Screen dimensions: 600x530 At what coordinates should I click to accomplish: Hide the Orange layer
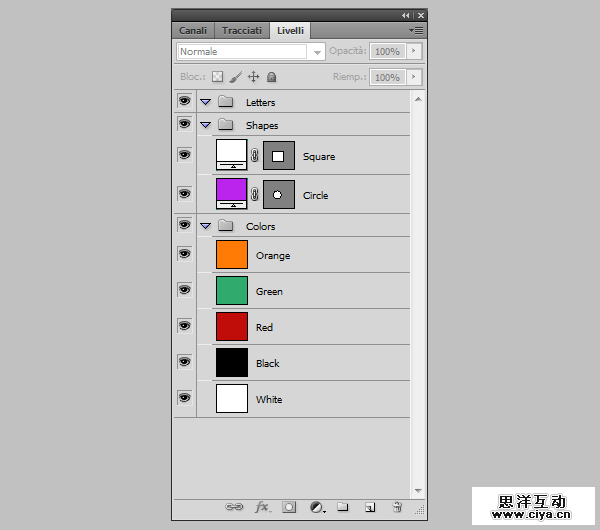coord(184,255)
